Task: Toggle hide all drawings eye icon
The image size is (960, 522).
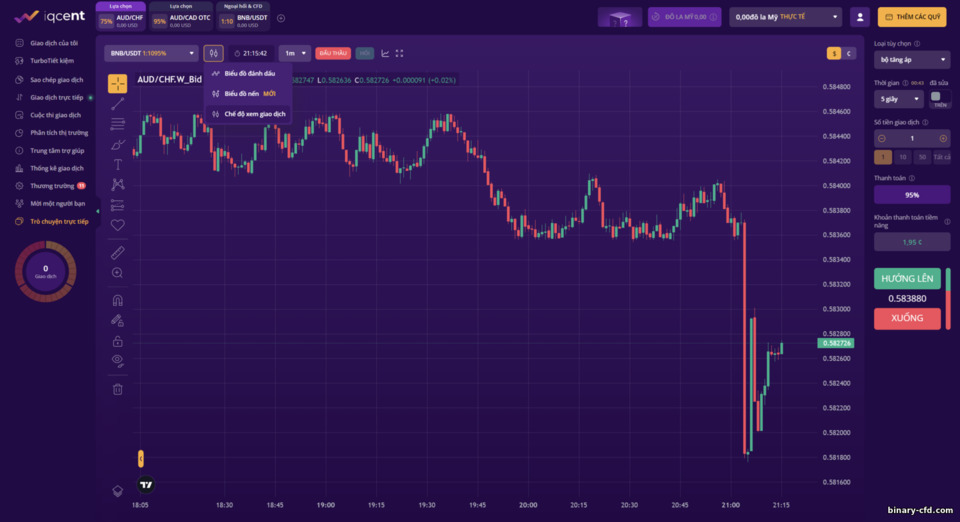Action: [118, 360]
